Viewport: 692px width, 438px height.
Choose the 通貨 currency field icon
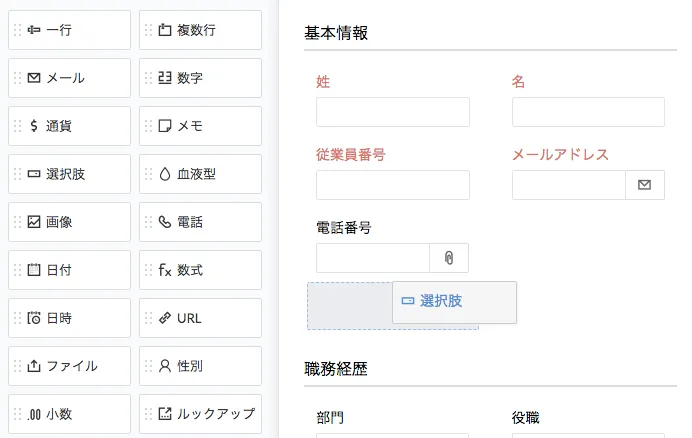pos(34,126)
